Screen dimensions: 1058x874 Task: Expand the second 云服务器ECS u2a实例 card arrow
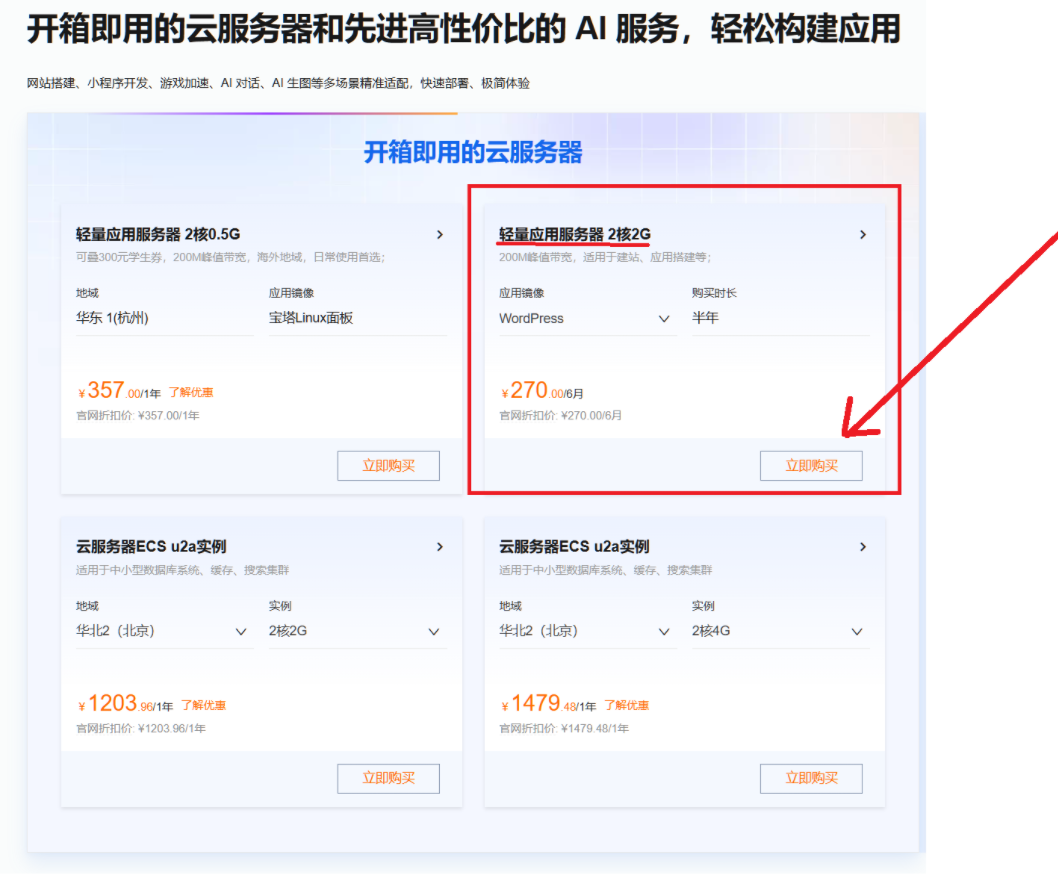862,546
